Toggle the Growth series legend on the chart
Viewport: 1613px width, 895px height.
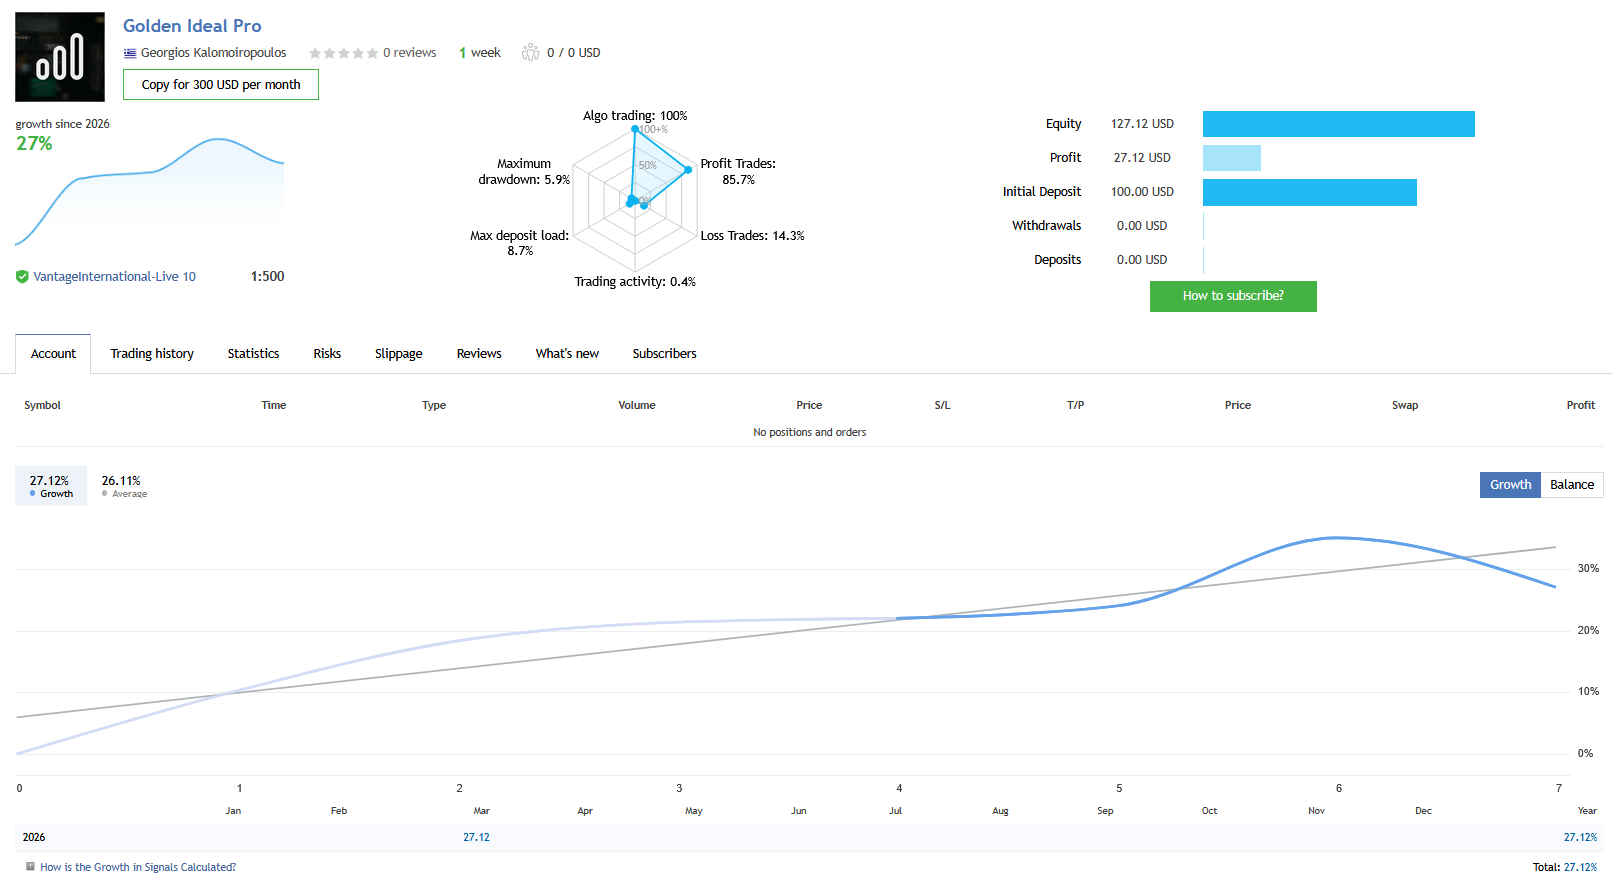(50, 486)
